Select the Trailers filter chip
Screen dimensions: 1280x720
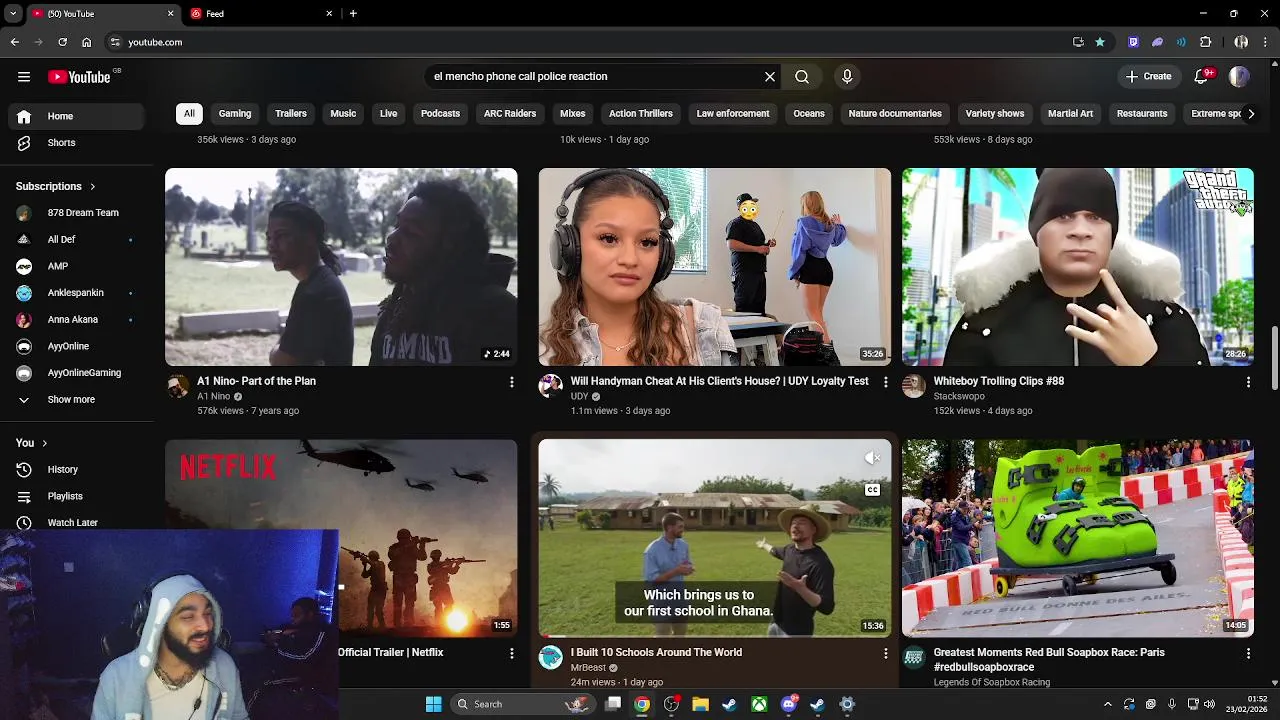point(291,113)
